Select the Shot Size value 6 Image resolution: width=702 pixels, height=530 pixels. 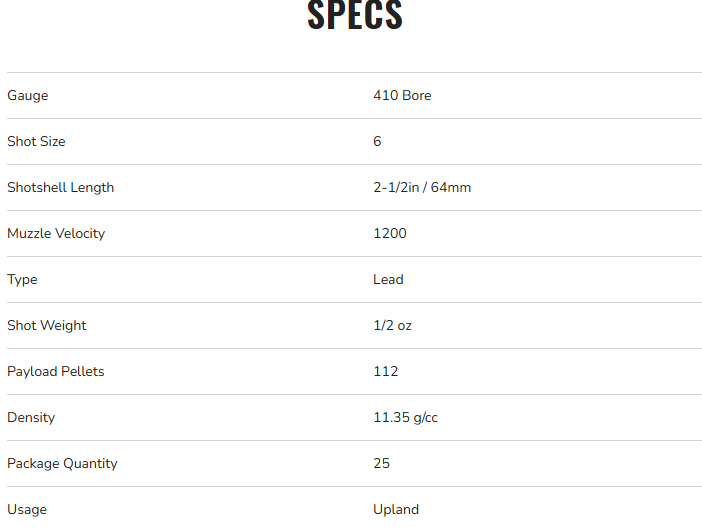click(x=377, y=142)
